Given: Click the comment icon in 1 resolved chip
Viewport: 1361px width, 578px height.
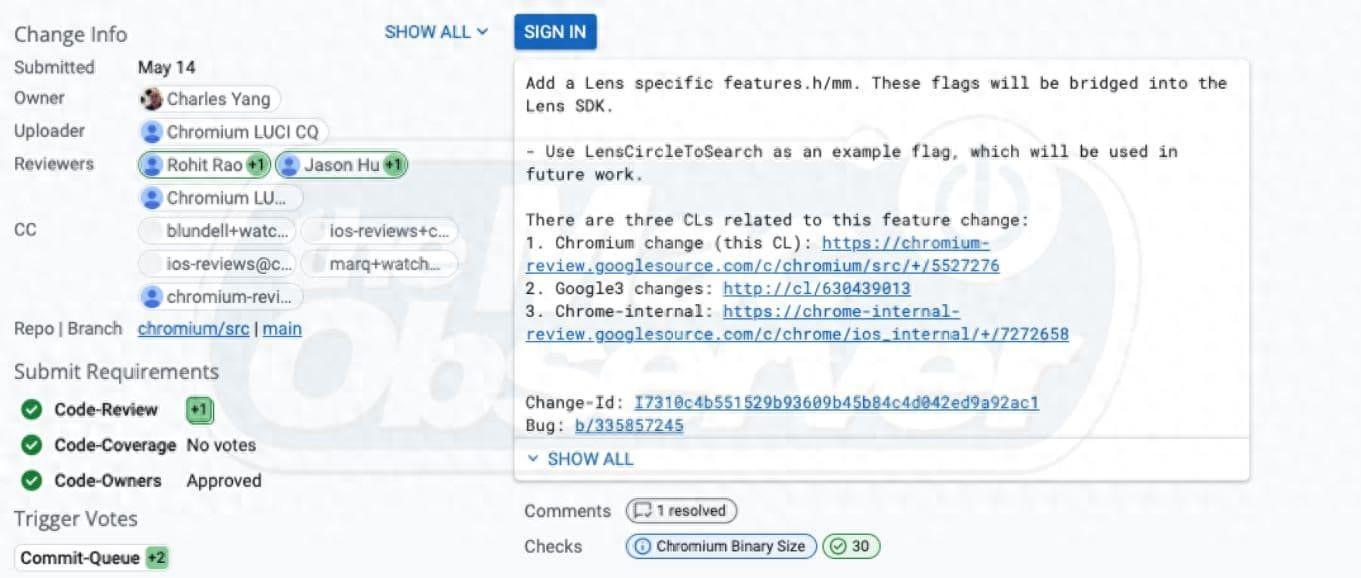Looking at the screenshot, I should [x=641, y=511].
